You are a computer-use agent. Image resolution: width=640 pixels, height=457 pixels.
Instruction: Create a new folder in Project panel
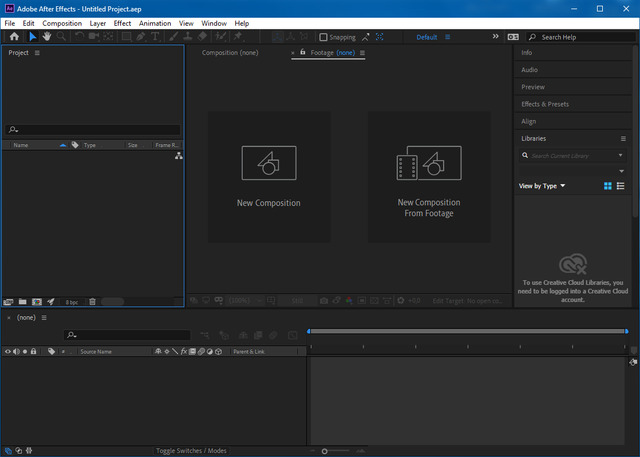click(23, 301)
